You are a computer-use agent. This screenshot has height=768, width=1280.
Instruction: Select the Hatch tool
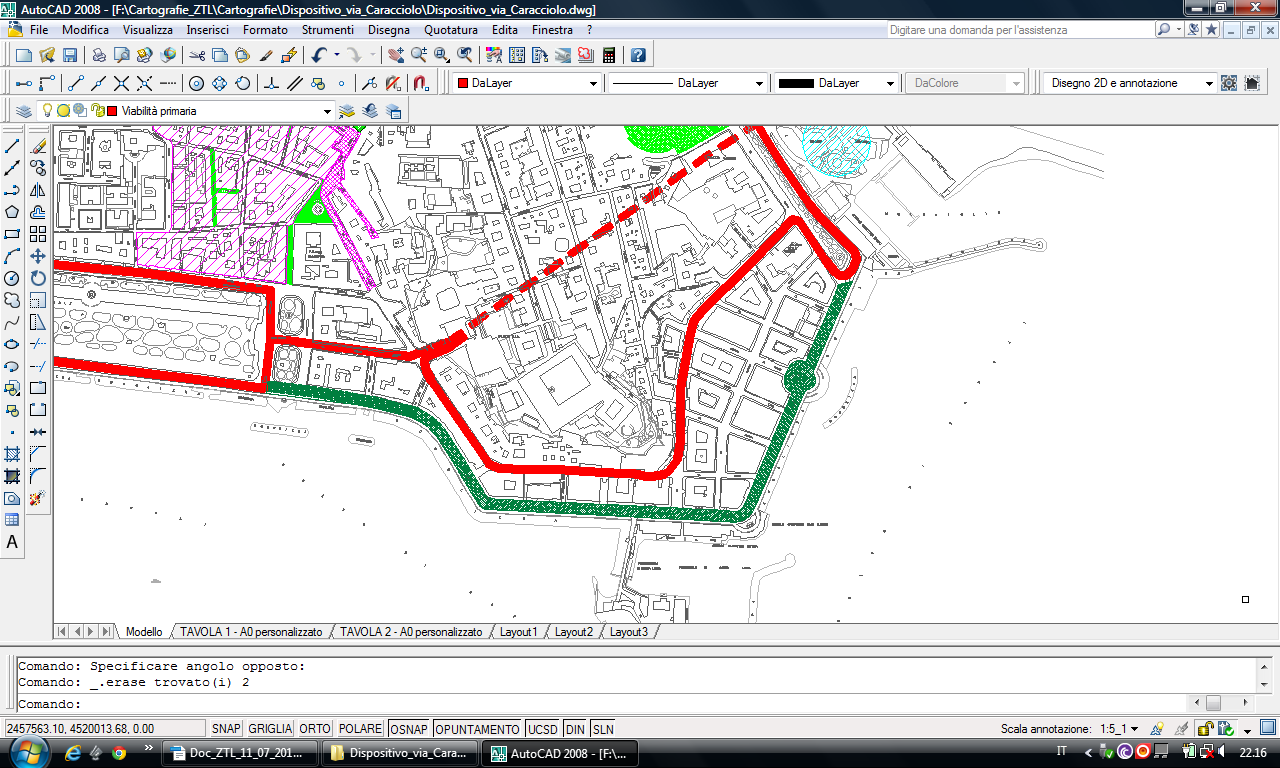12,454
